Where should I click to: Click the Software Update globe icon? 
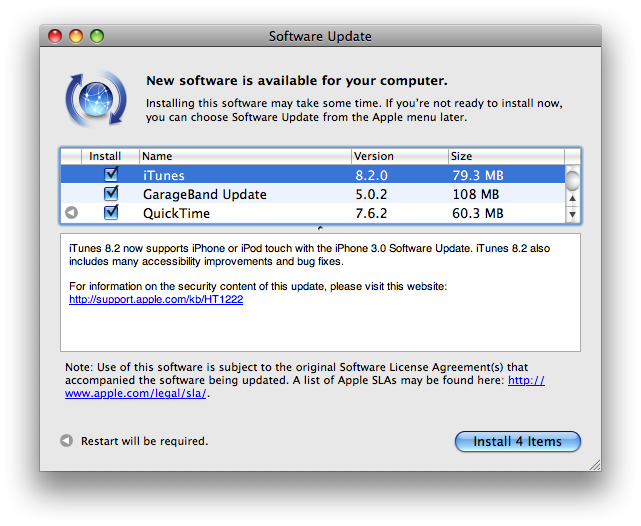tap(95, 98)
